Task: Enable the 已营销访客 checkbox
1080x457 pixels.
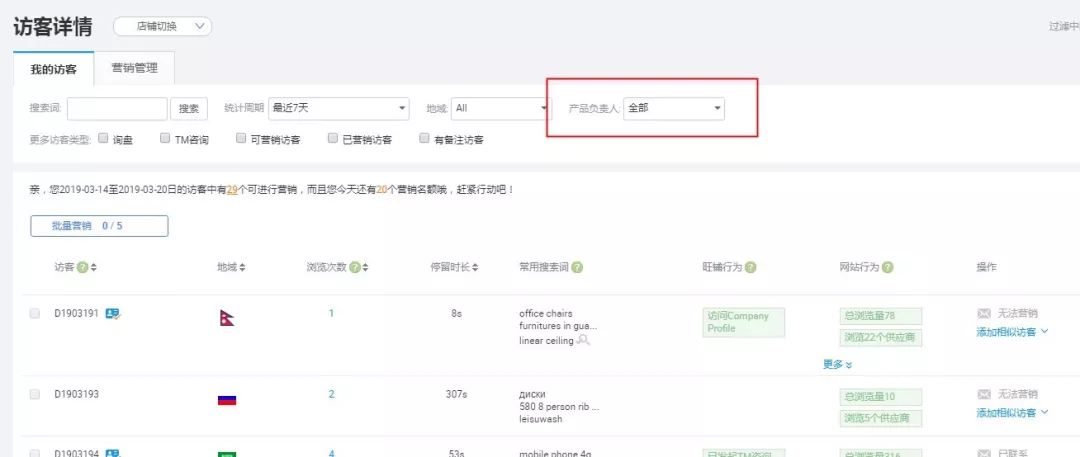Action: (333, 138)
